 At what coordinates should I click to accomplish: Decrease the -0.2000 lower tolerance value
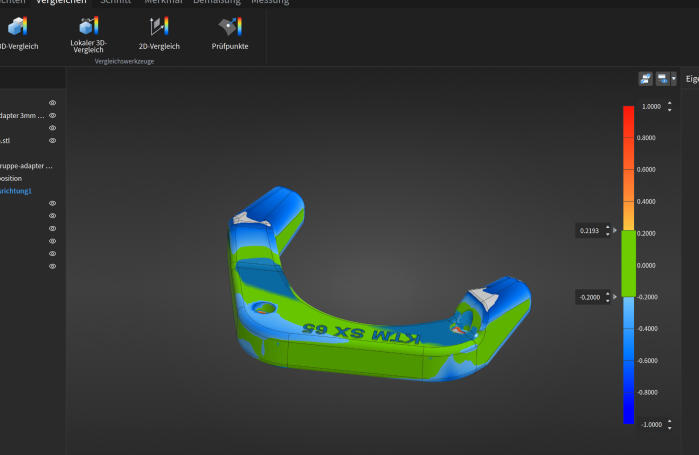coord(608,300)
